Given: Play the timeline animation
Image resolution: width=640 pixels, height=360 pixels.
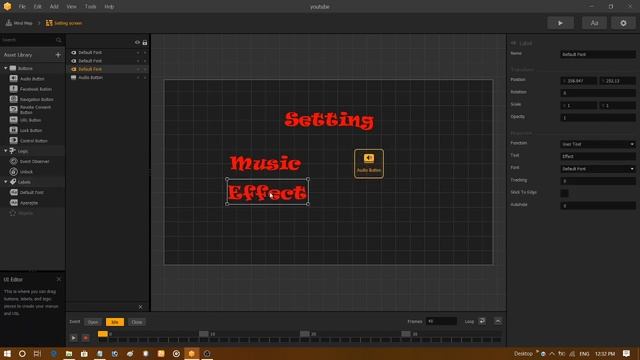Looking at the screenshot, I should [73, 338].
